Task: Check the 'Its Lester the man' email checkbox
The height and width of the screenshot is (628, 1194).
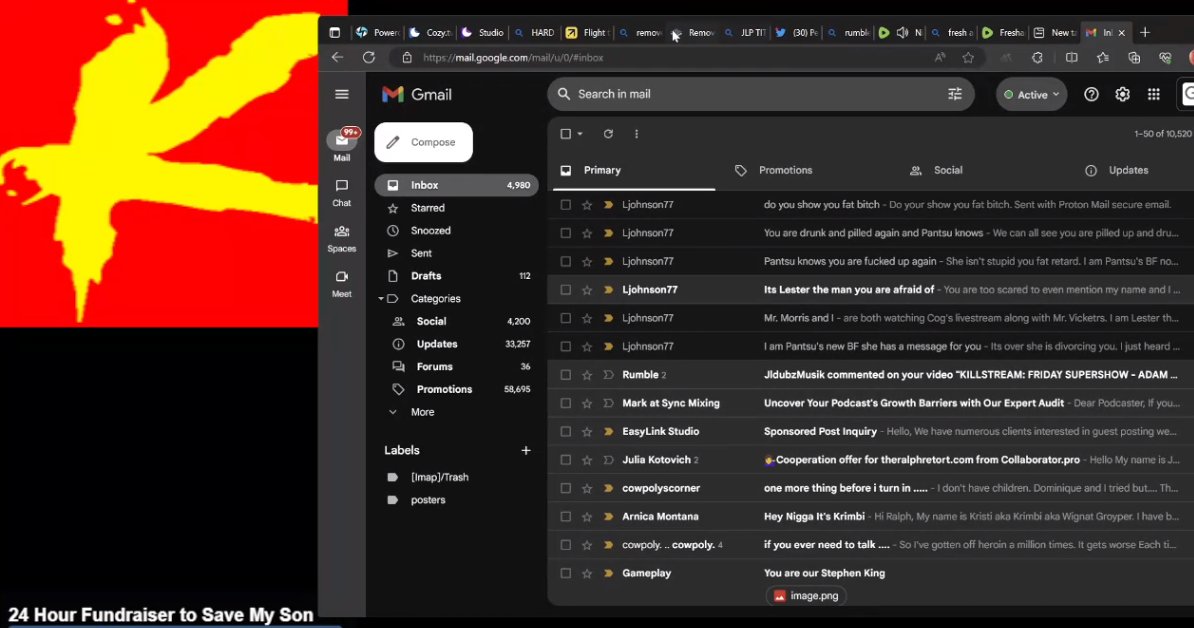Action: pos(565,290)
